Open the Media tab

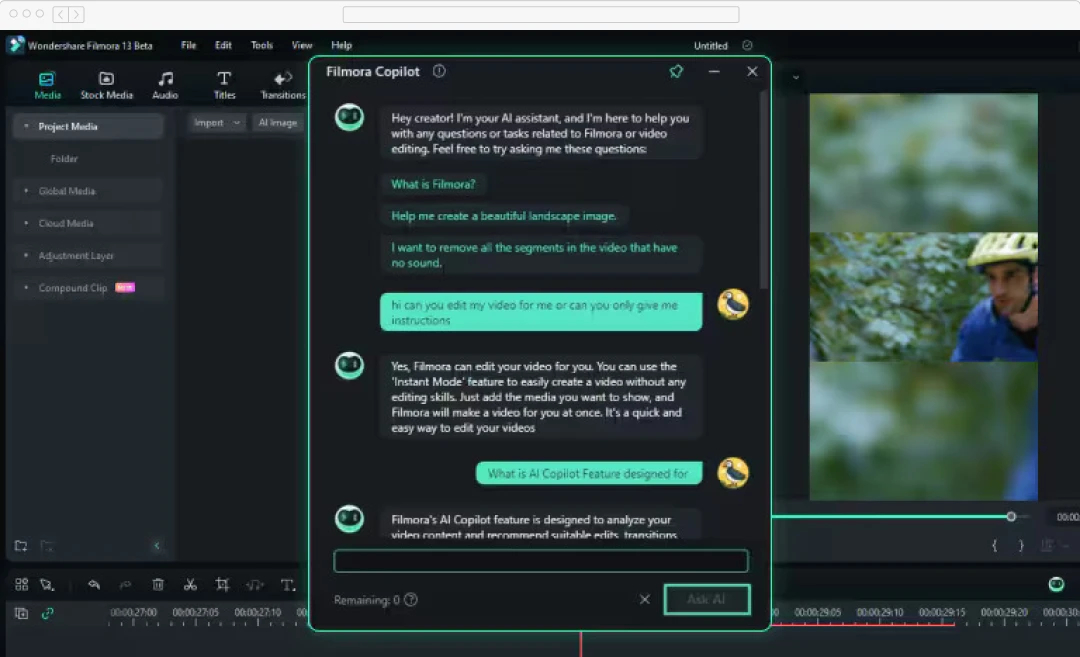[47, 85]
